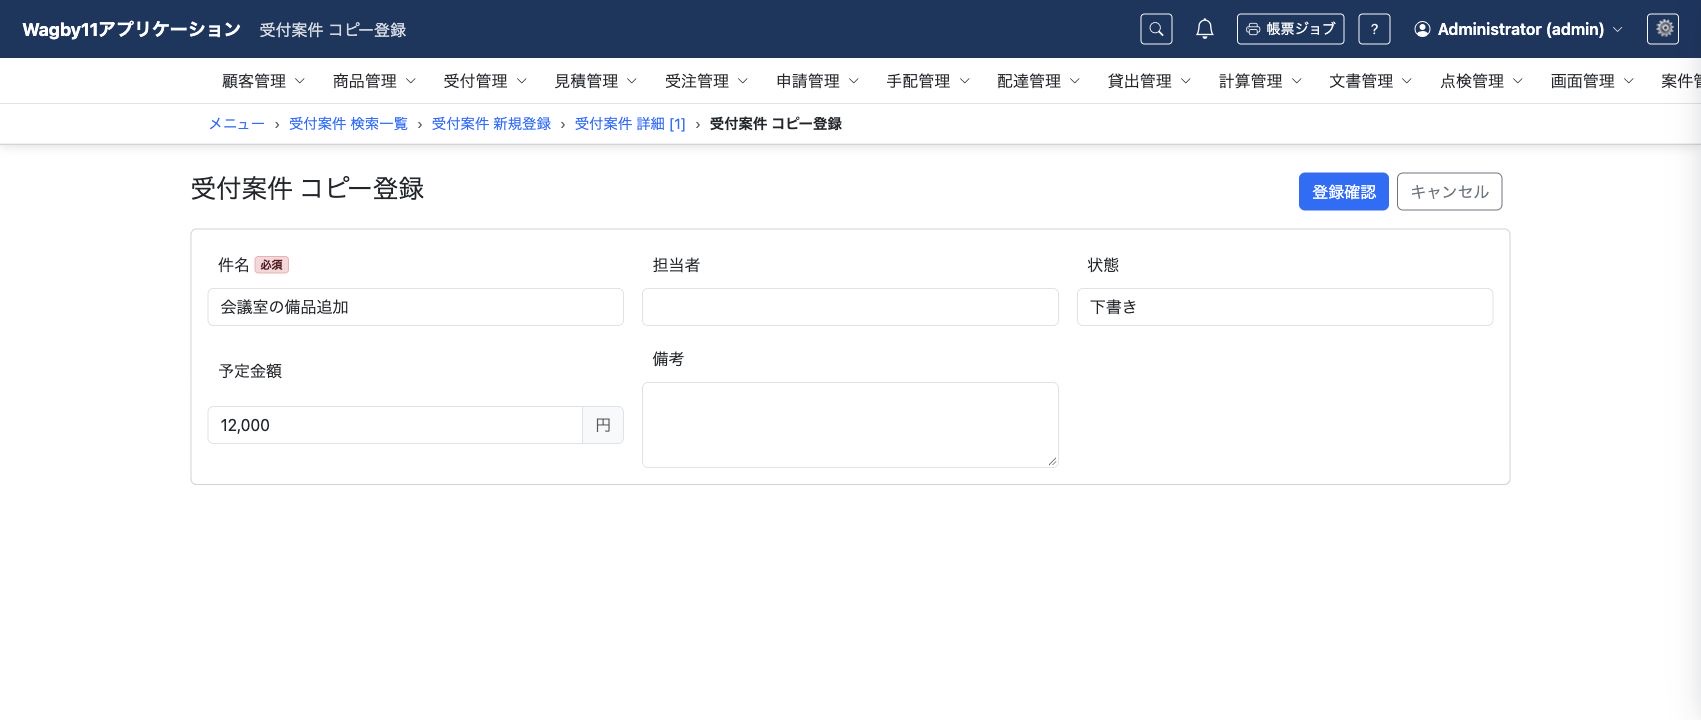The image size is (1701, 720).
Task: Expand the 文書管理 menu
Action: pos(1371,81)
